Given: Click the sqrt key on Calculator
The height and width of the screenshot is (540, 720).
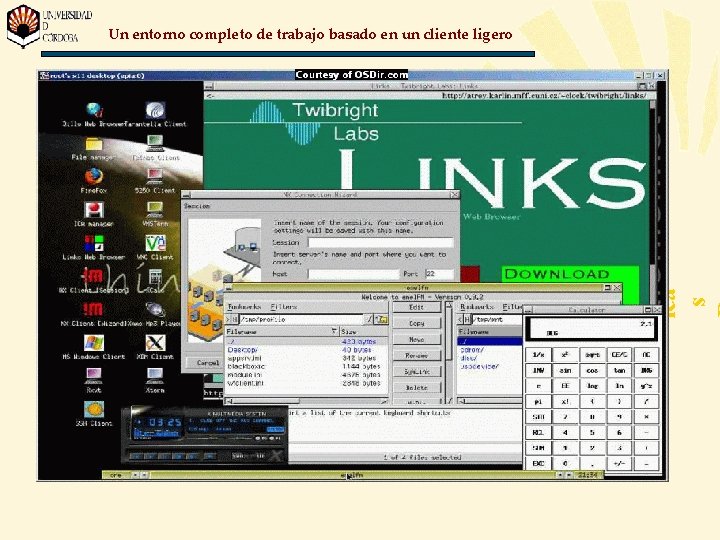Looking at the screenshot, I should tap(592, 354).
